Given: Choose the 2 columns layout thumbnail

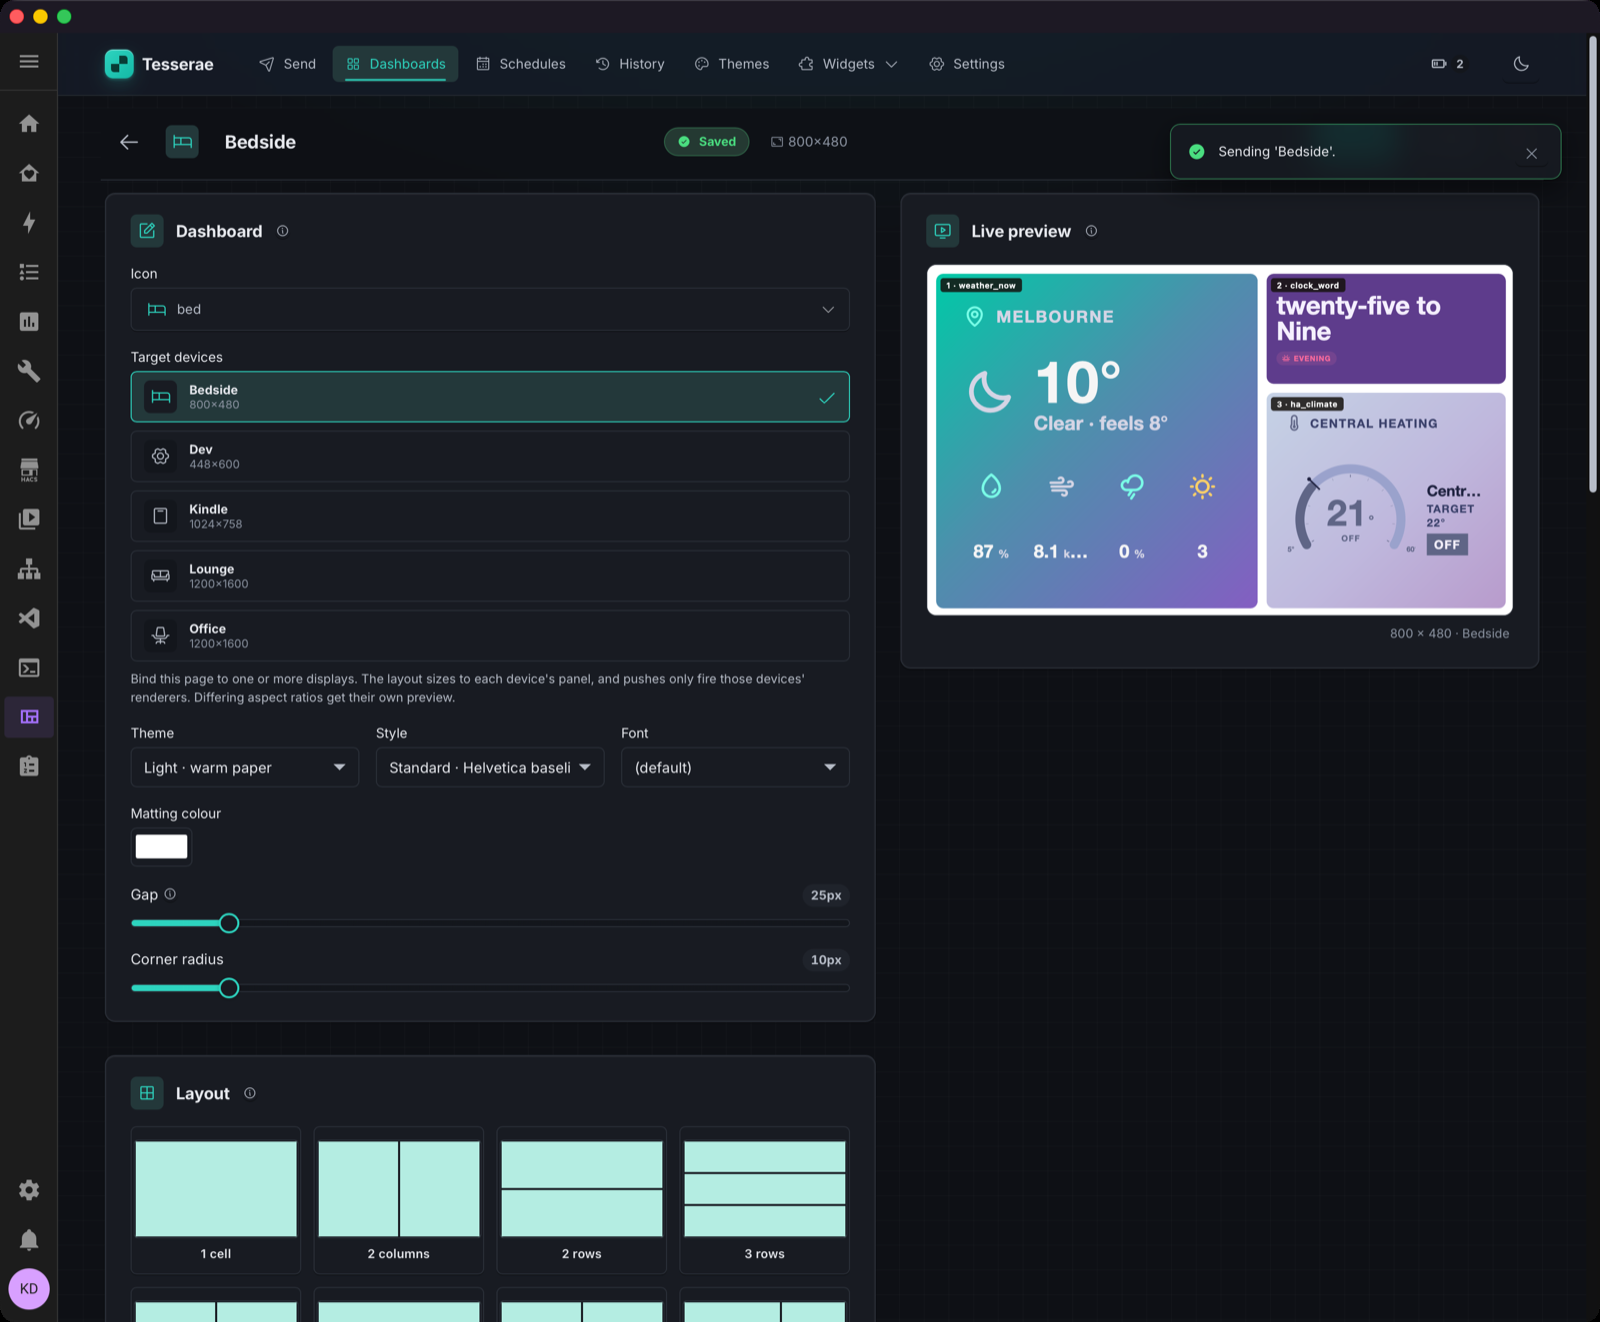Looking at the screenshot, I should coord(398,1200).
